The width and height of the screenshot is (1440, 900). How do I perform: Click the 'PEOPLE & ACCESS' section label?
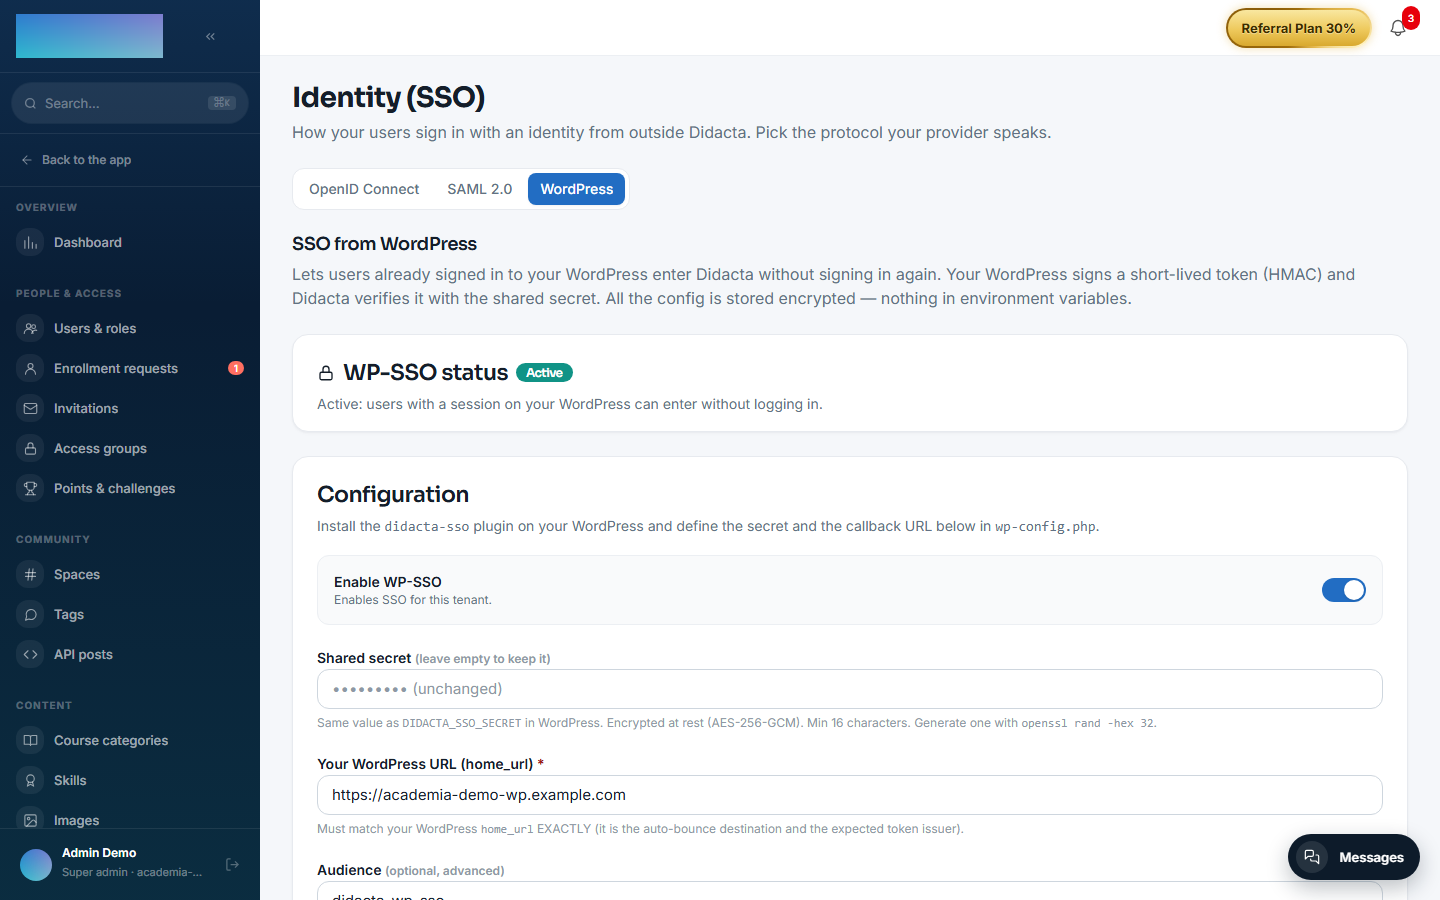(69, 294)
